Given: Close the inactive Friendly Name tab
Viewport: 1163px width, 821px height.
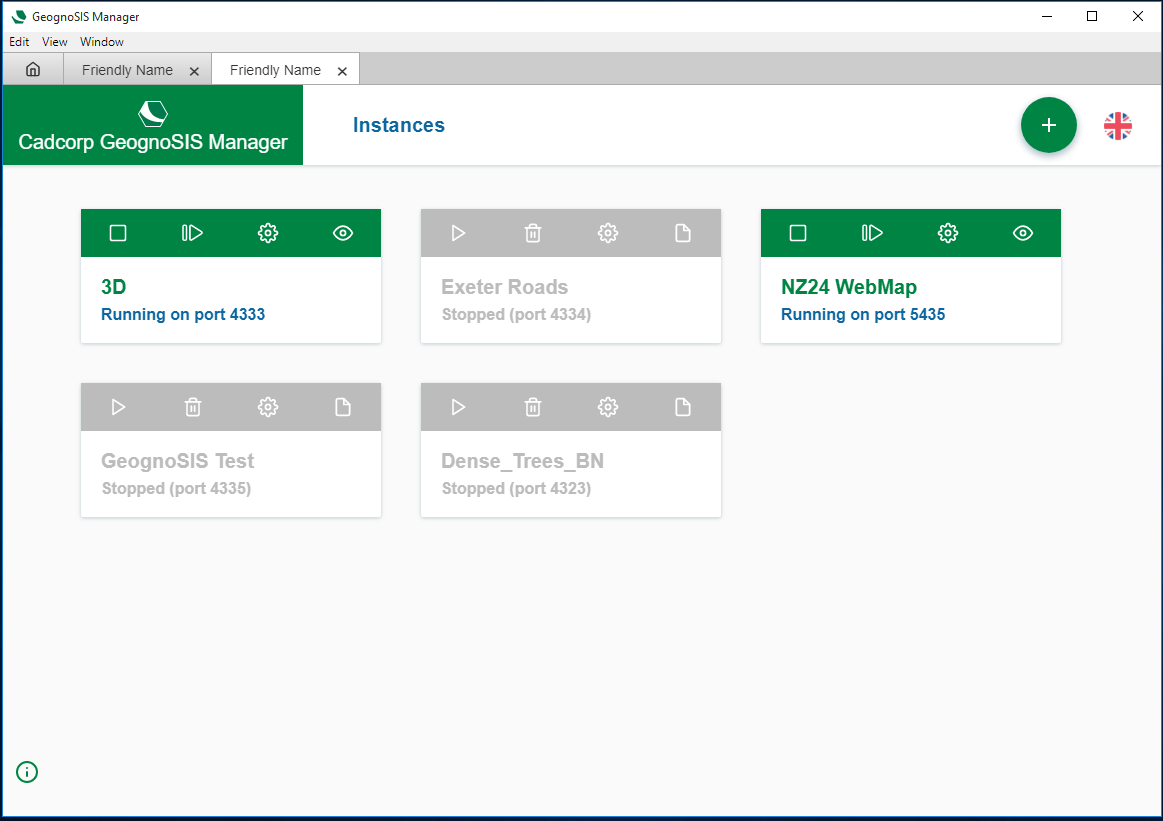Looking at the screenshot, I should 194,71.
